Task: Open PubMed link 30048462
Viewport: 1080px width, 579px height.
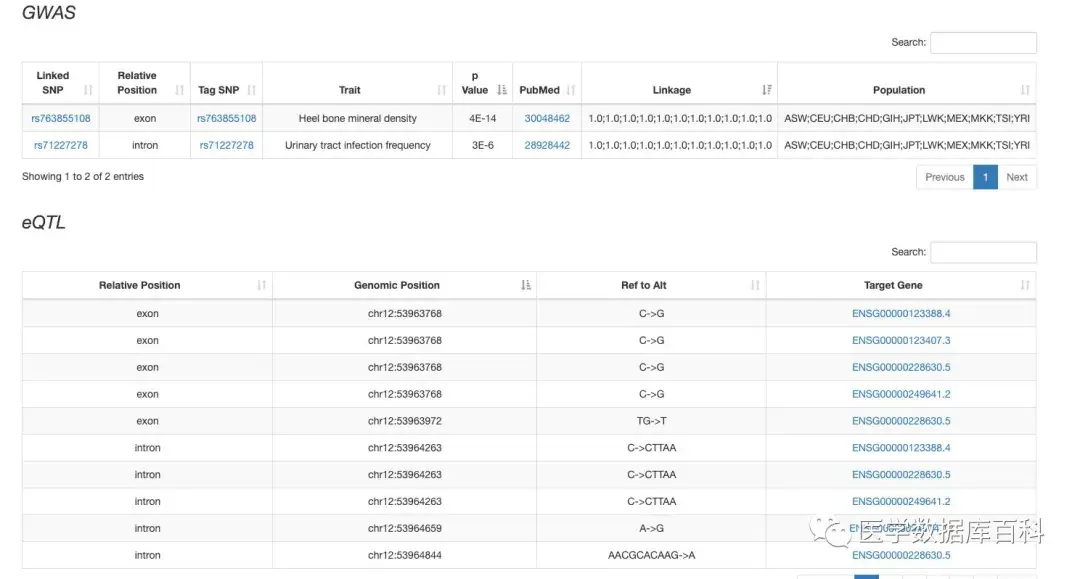Action: click(x=547, y=118)
